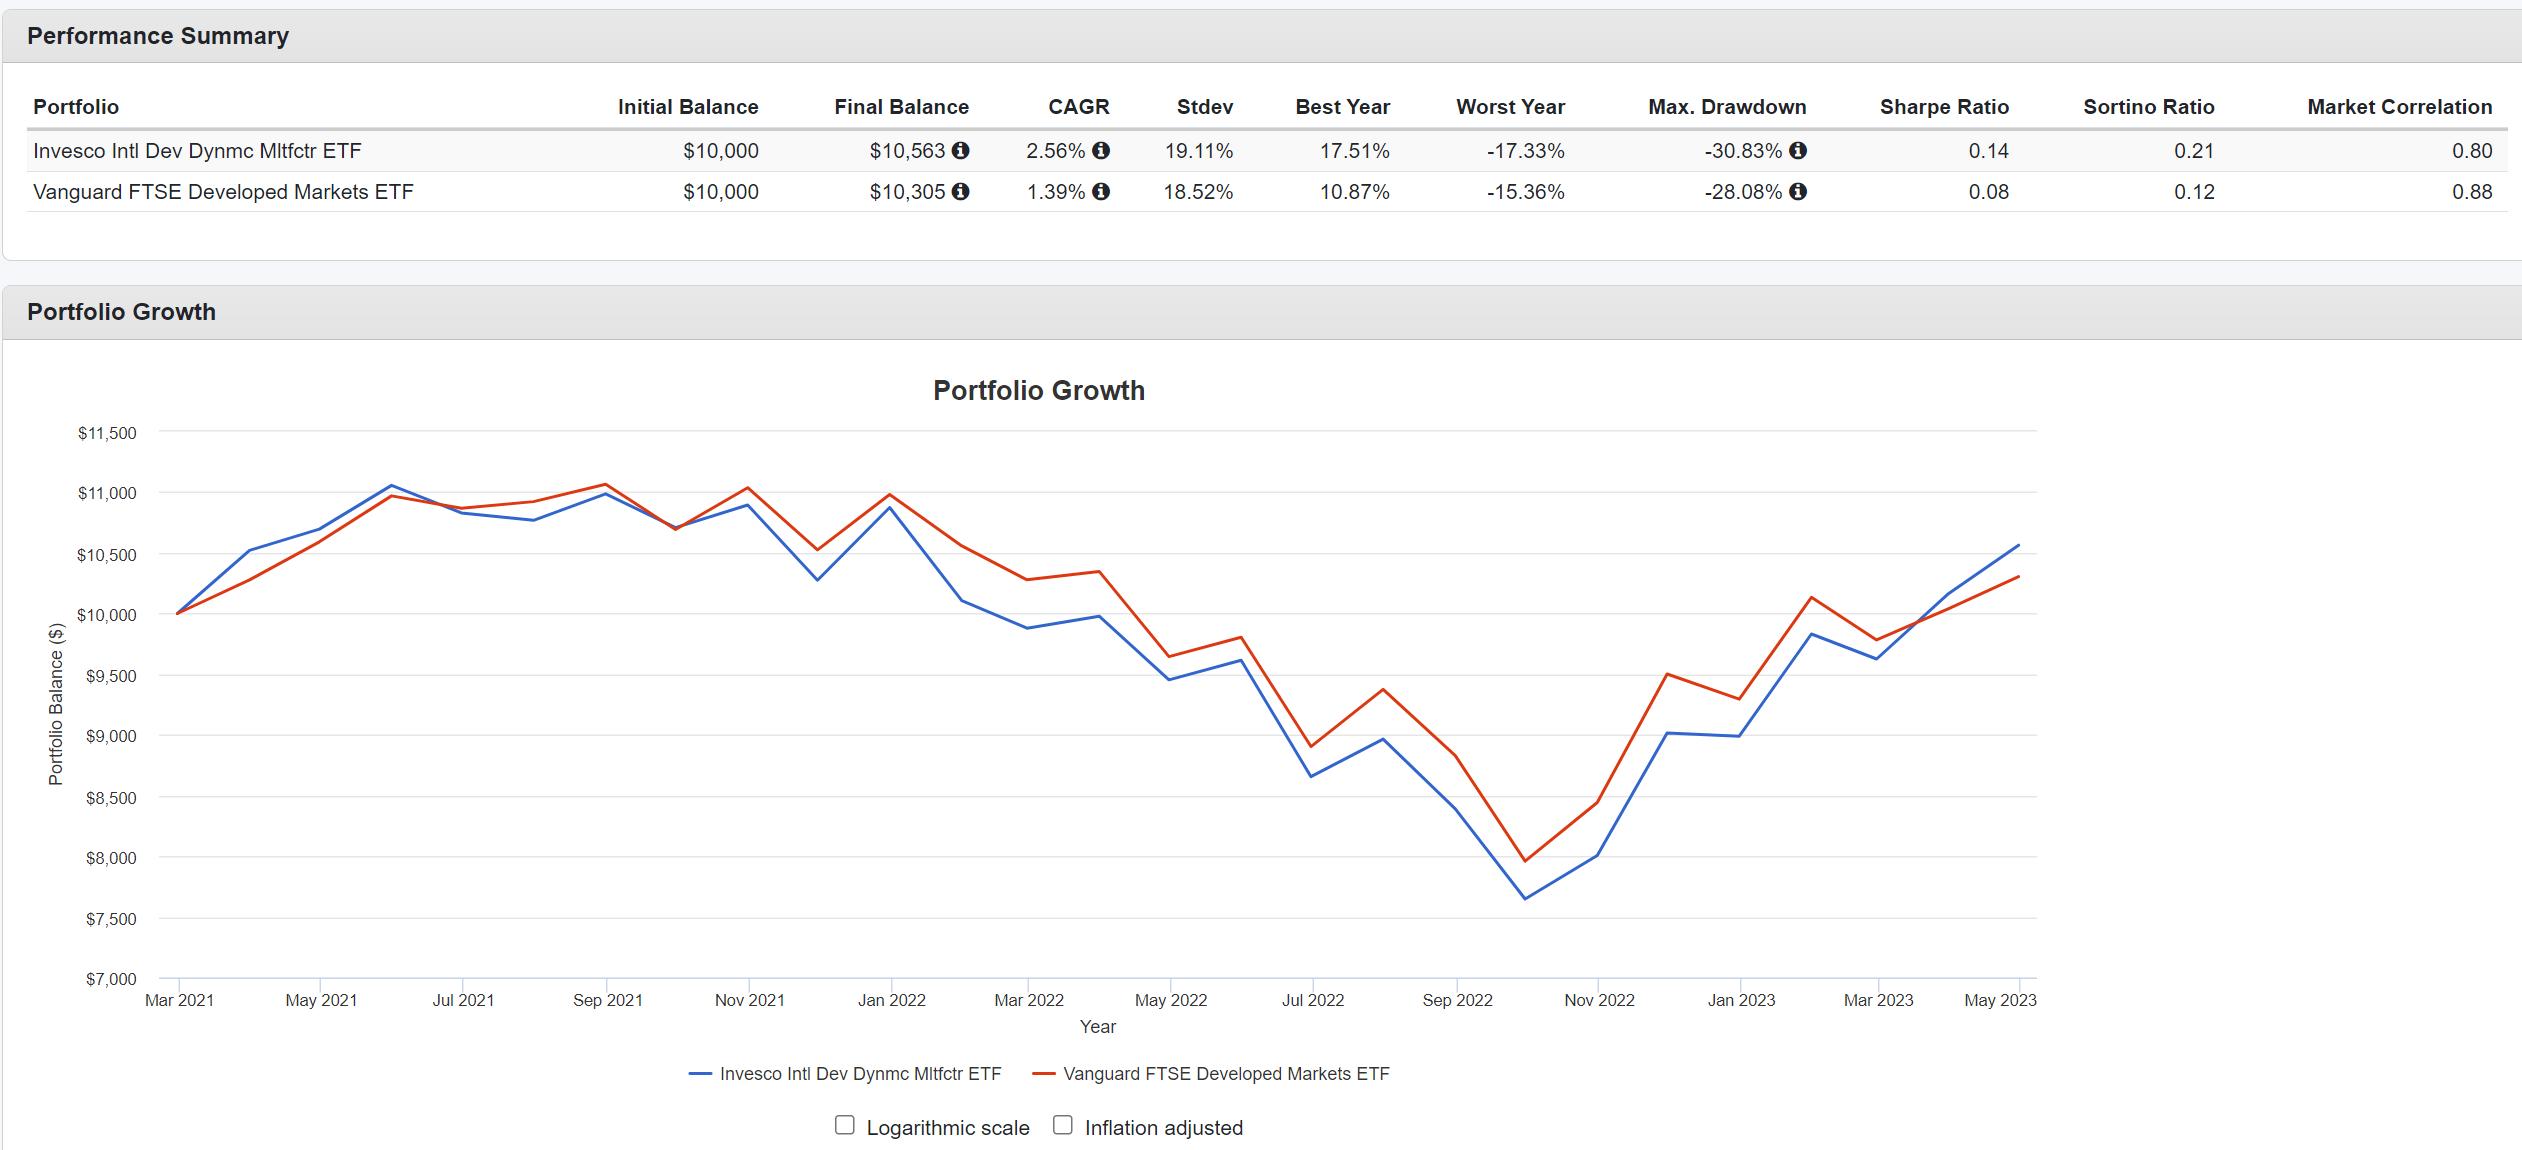
Task: Select the blue line marker in the chart legend
Action: pyautogui.click(x=700, y=1073)
